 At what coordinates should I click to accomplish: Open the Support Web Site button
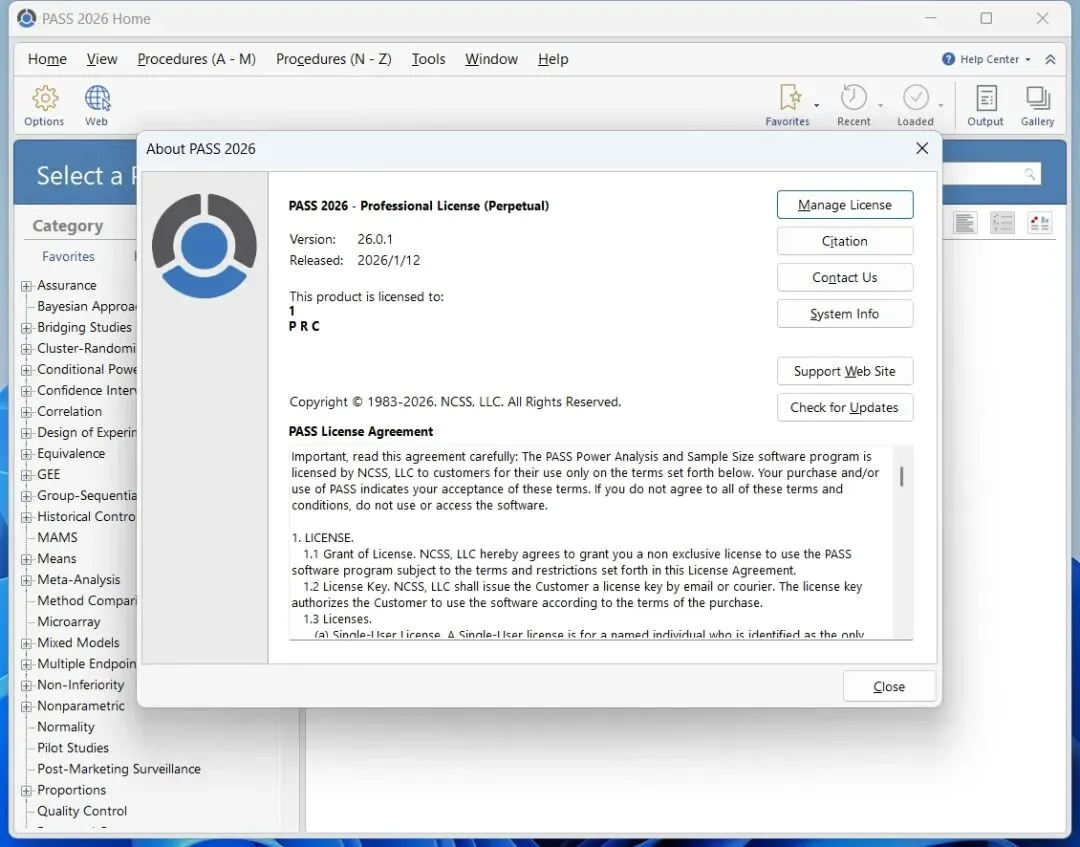pyautogui.click(x=844, y=371)
